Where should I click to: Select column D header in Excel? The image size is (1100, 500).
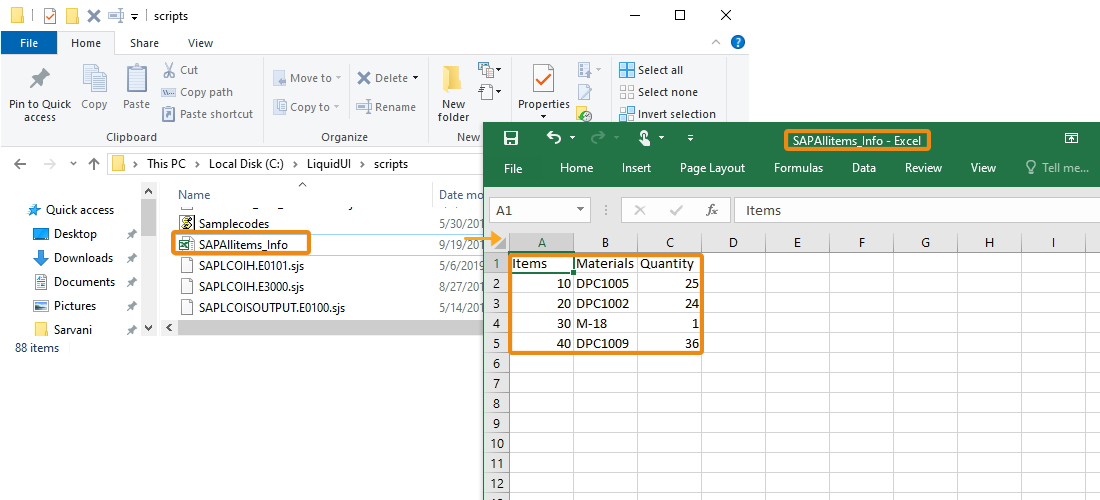[733, 243]
